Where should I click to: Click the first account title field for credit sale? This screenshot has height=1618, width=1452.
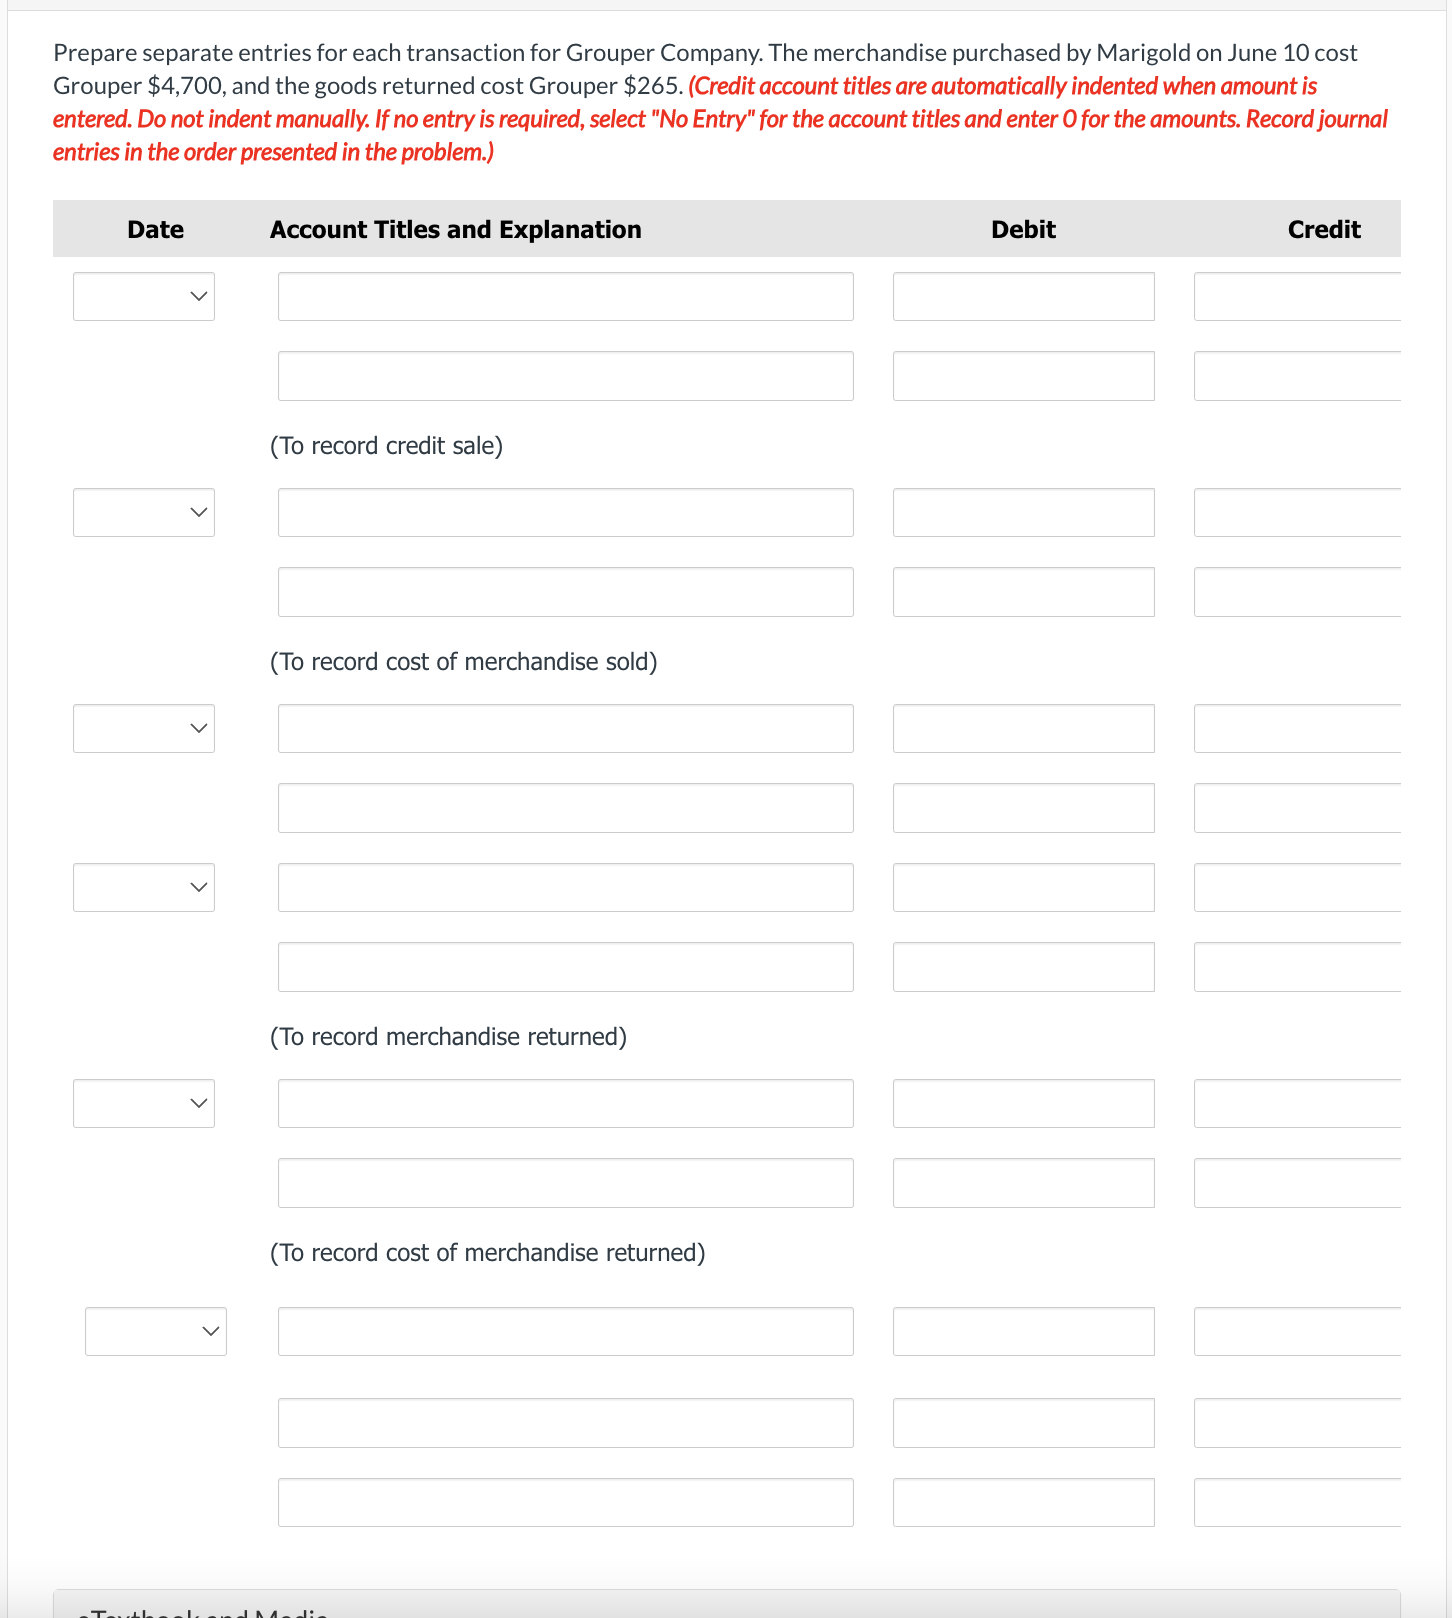pos(565,296)
